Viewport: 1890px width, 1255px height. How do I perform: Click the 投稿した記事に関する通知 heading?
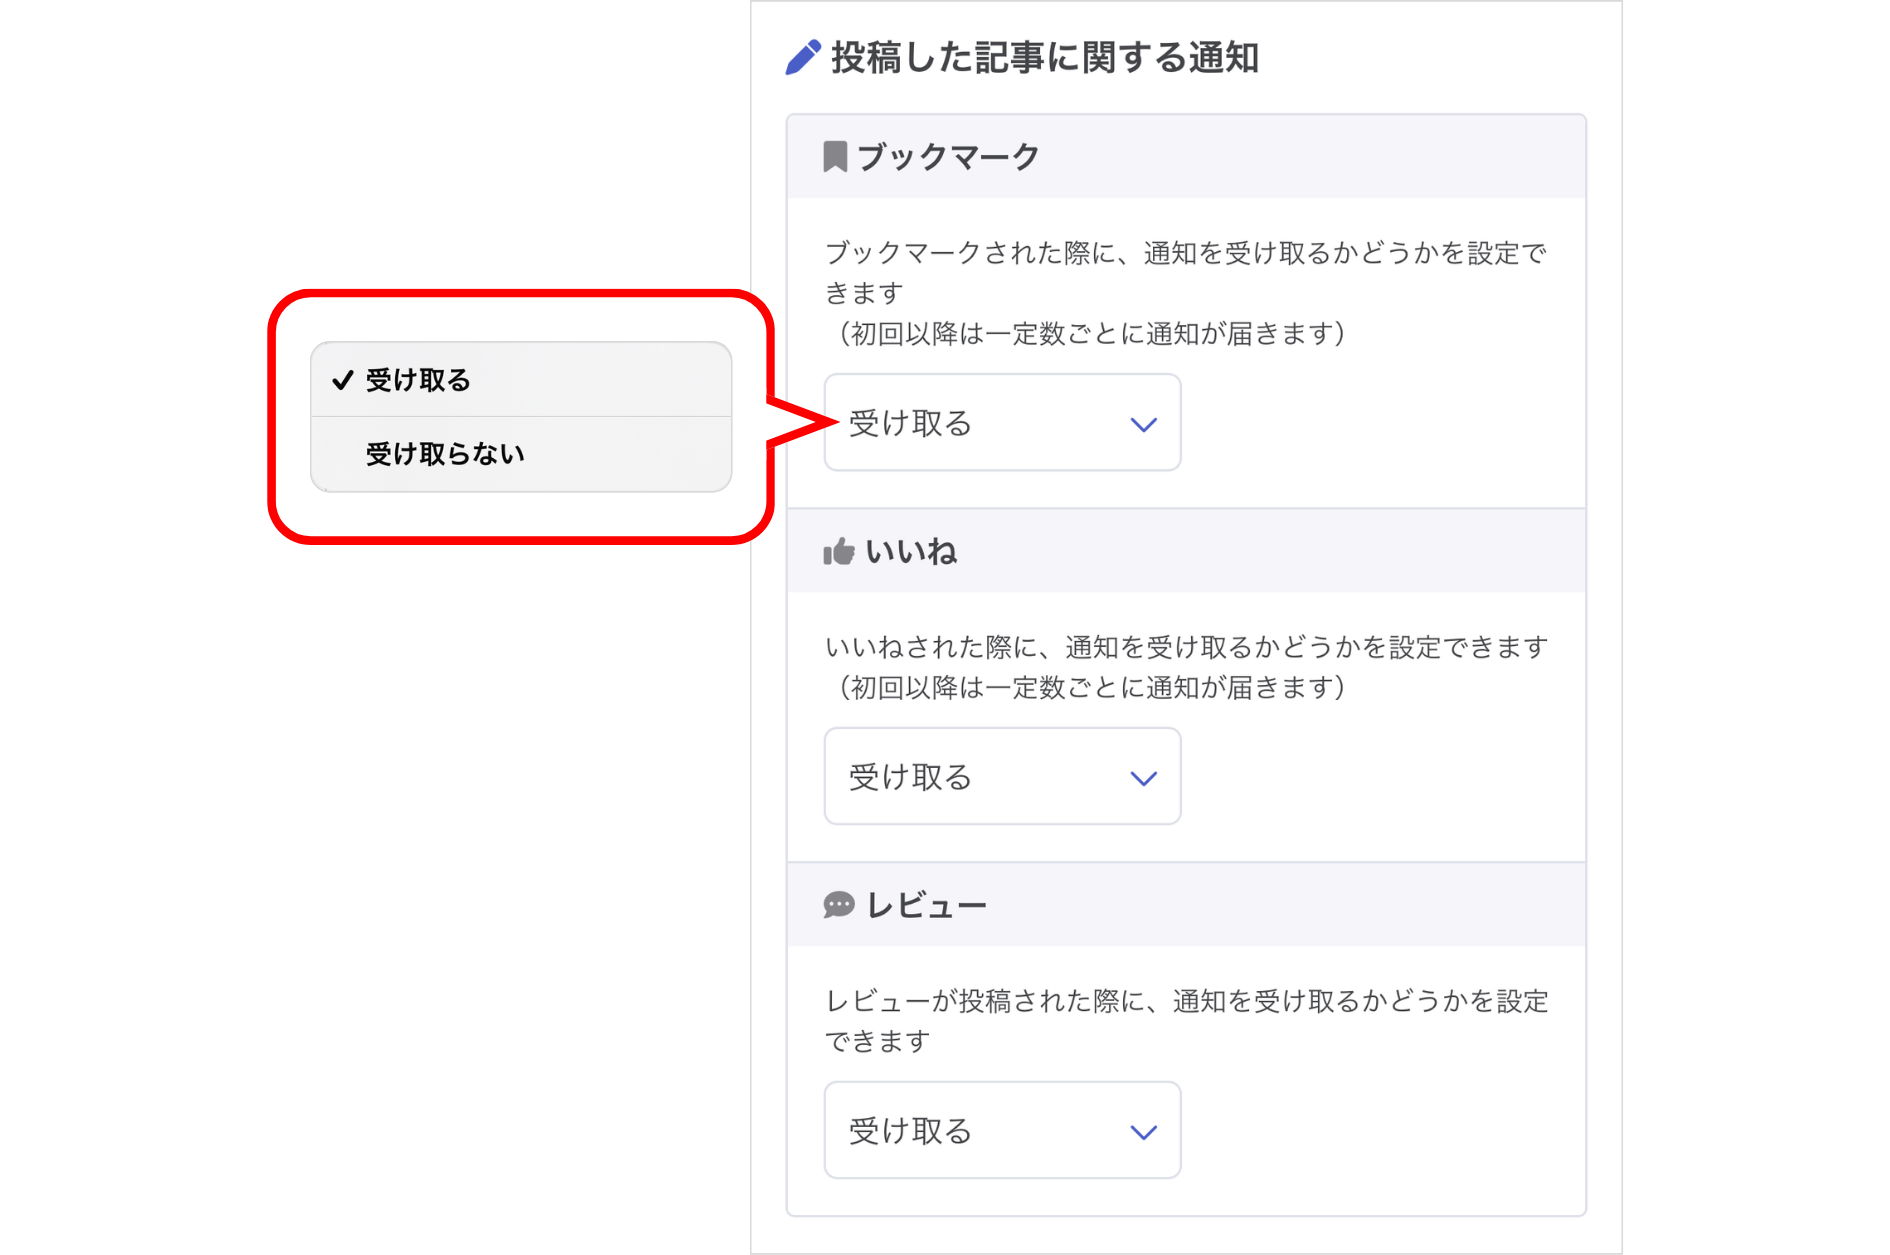(1044, 58)
